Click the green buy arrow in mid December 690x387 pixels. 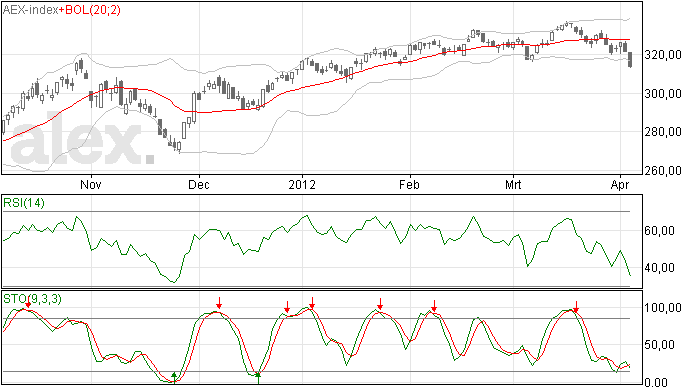pyautogui.click(x=258, y=378)
